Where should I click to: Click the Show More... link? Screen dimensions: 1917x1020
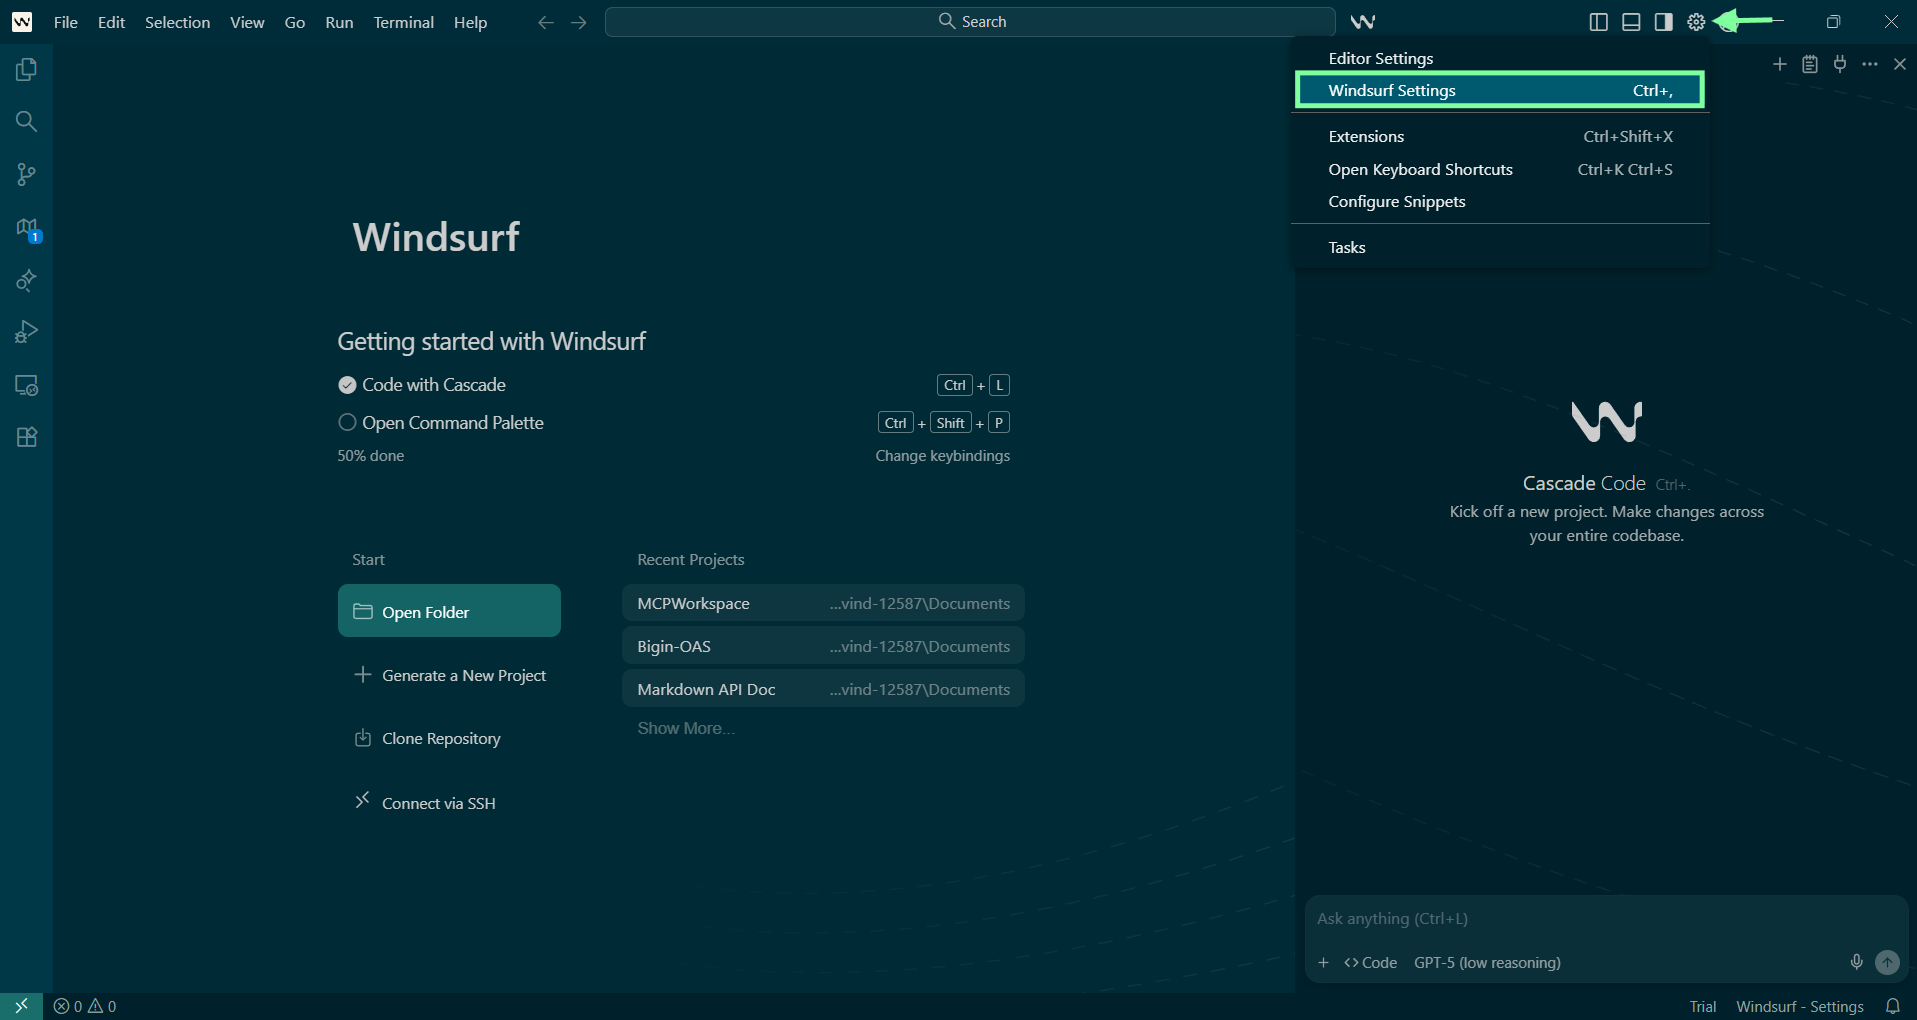(686, 728)
